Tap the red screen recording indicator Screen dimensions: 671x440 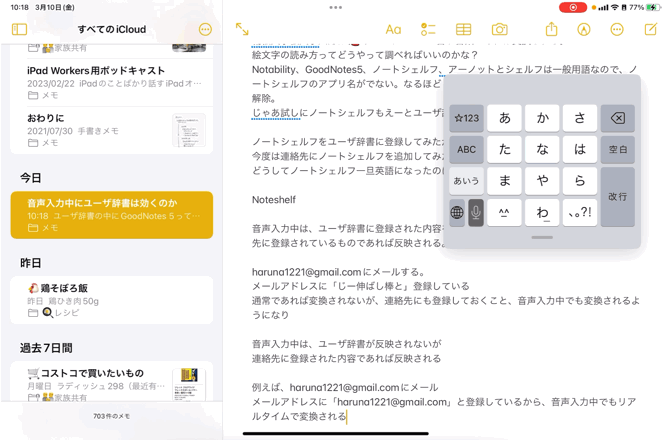(573, 7)
